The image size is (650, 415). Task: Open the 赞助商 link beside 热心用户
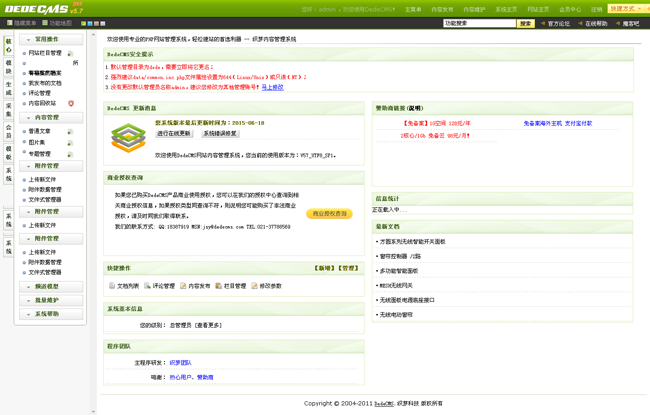point(205,377)
